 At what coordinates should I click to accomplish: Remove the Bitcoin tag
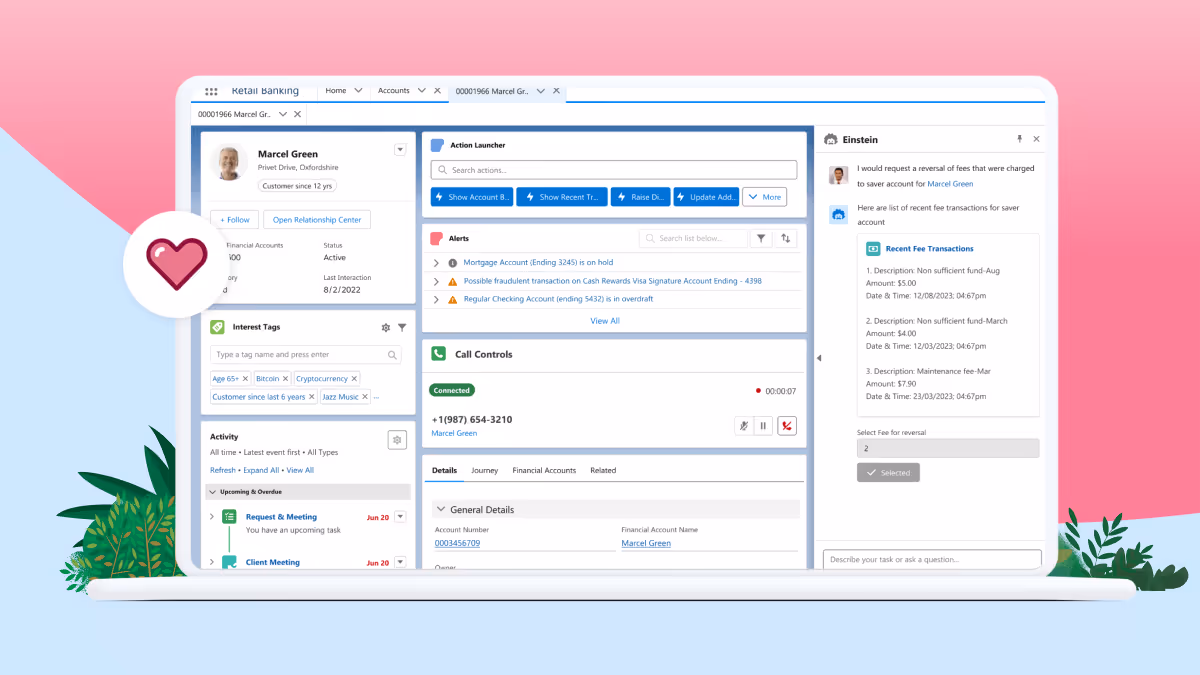(285, 379)
